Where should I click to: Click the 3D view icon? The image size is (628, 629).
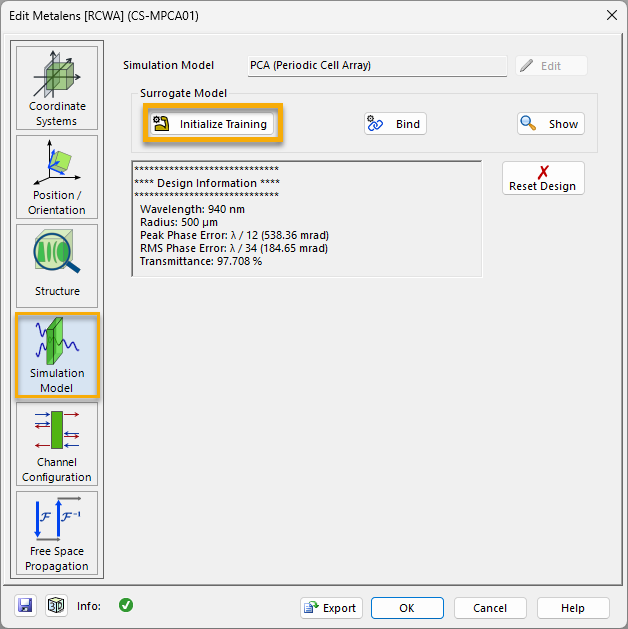pos(56,606)
